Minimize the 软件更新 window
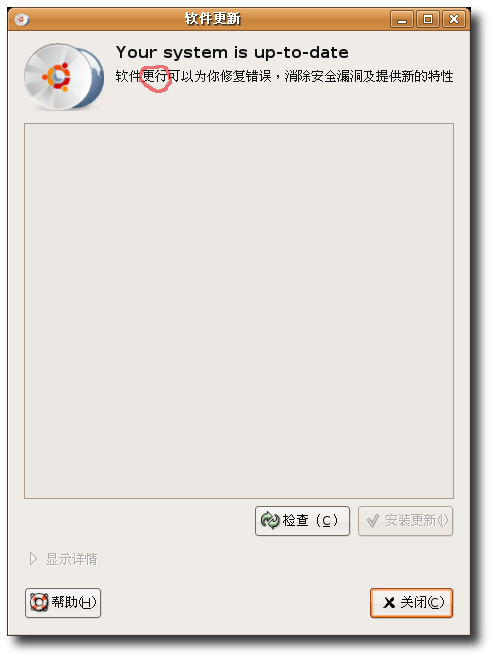This screenshot has height=659, width=494. [x=402, y=19]
